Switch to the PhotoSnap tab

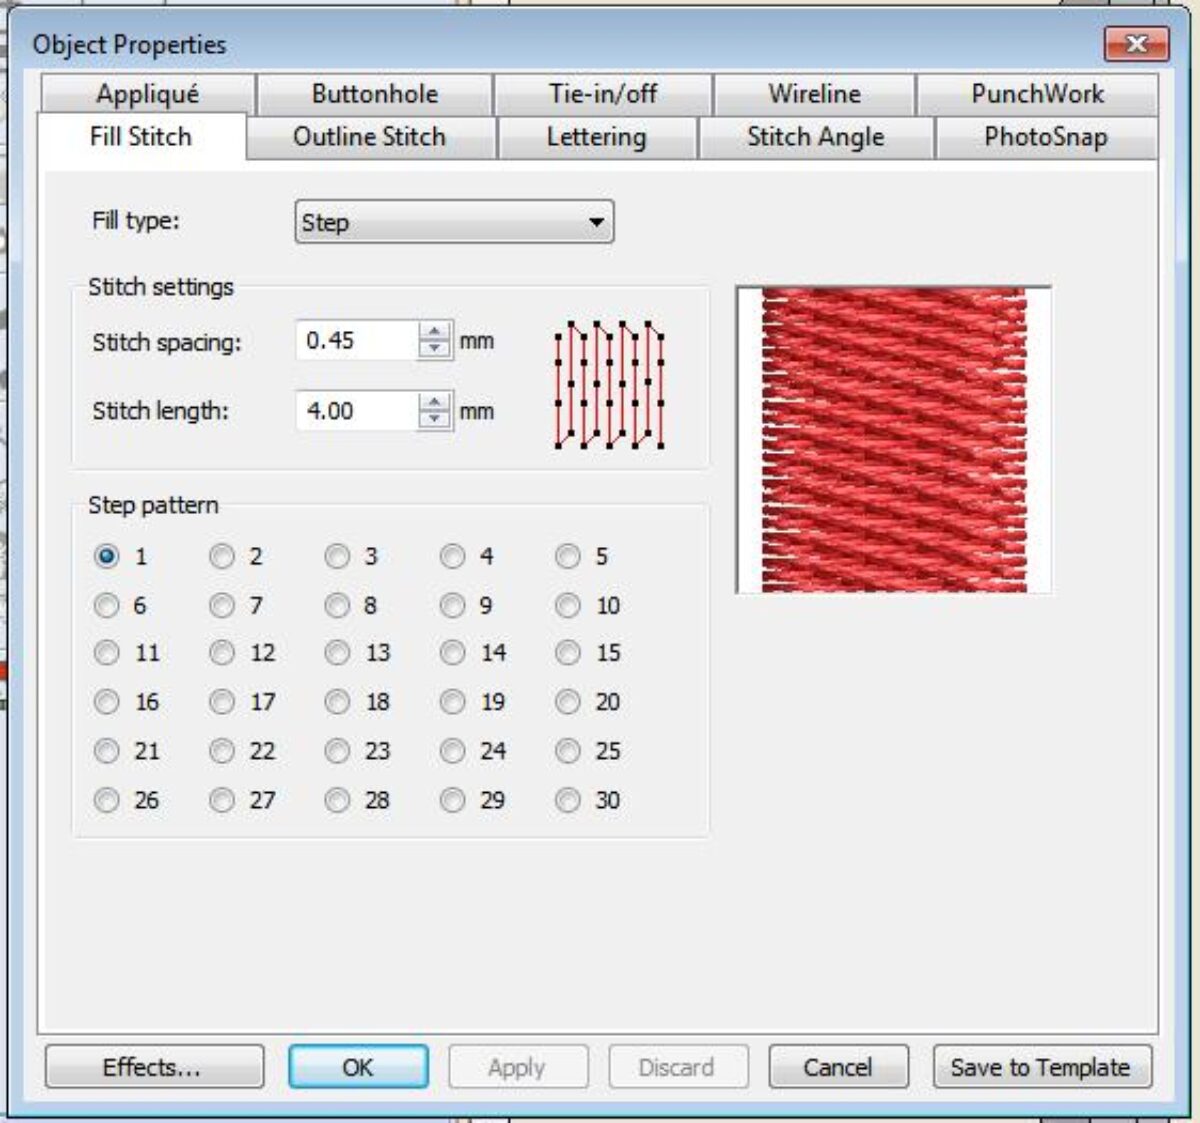tap(1045, 137)
